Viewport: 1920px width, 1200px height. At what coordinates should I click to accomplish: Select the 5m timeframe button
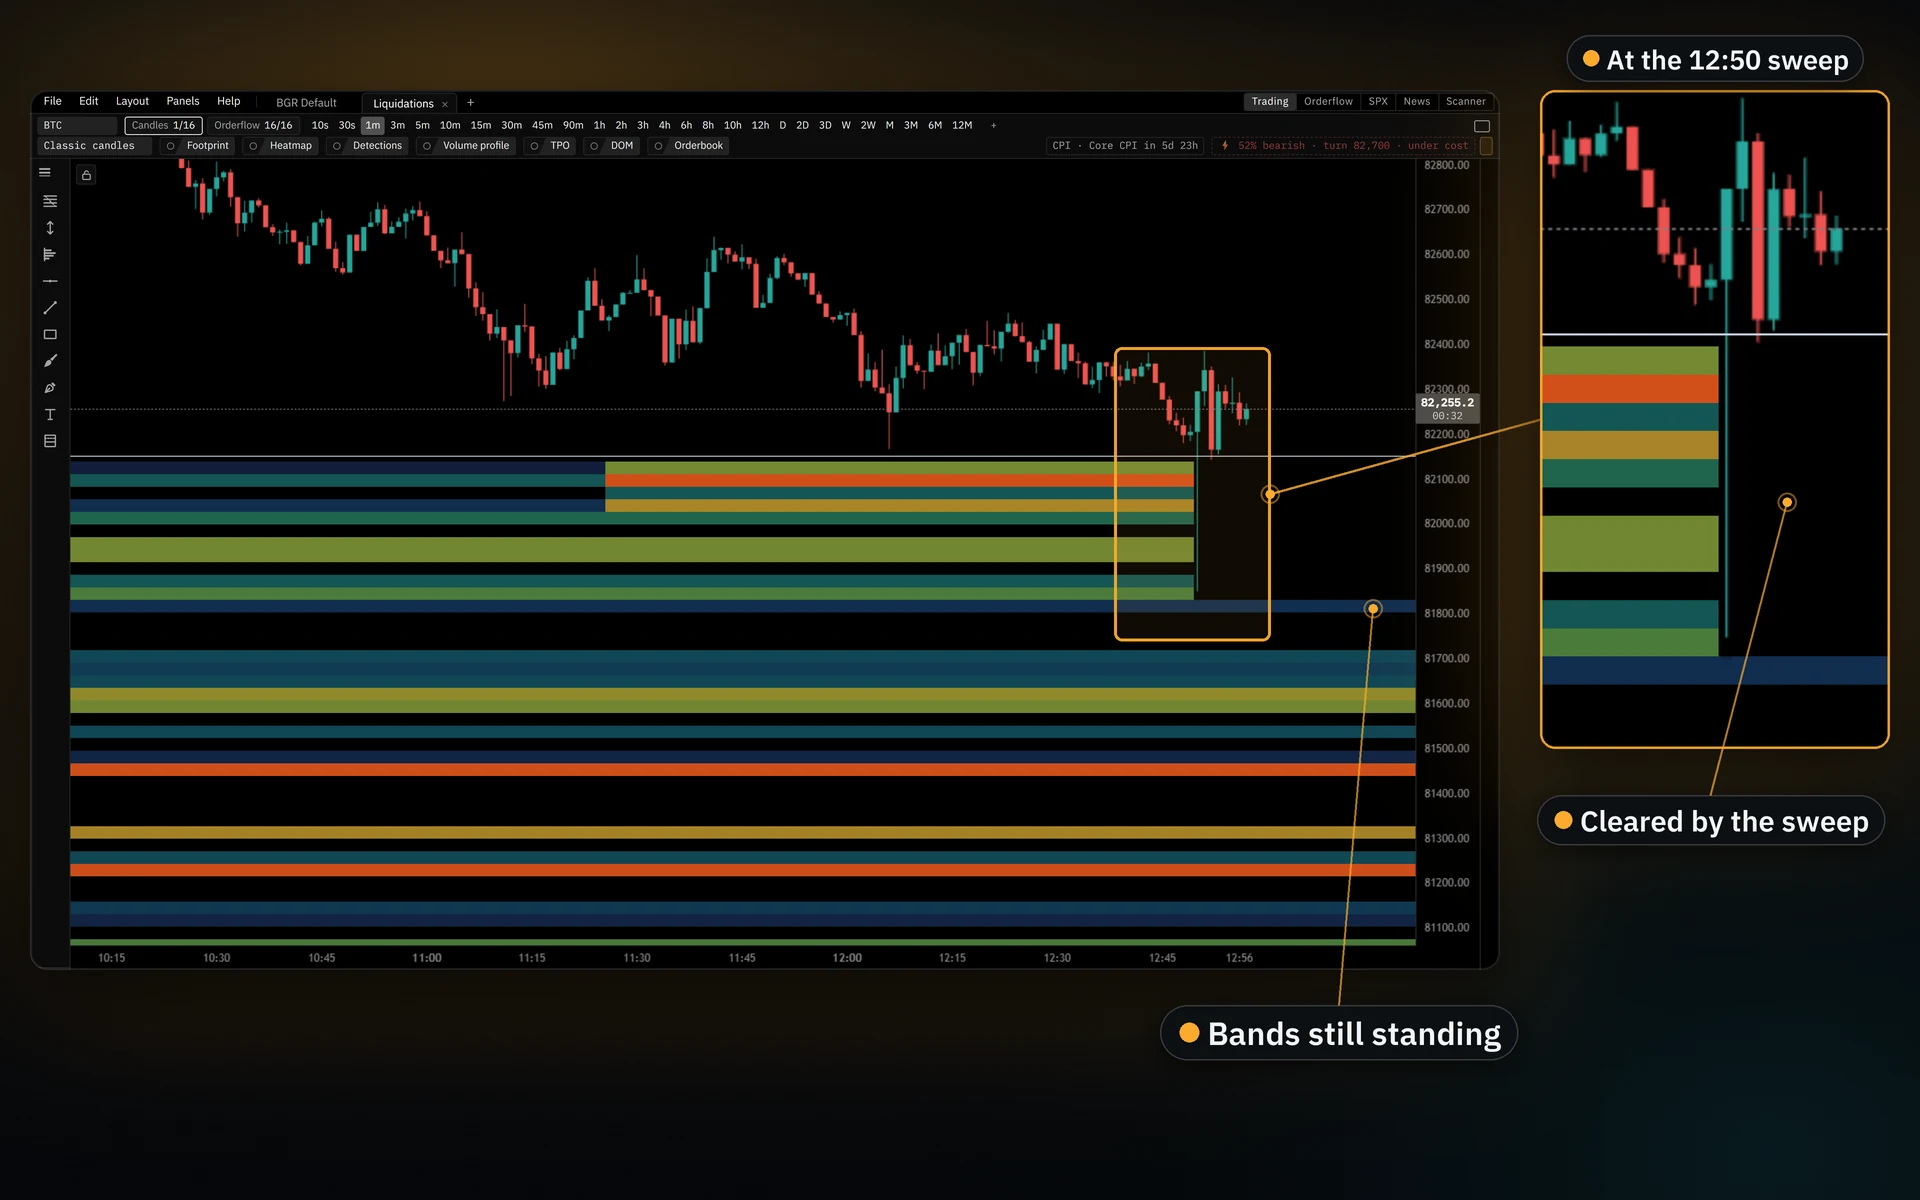422,125
